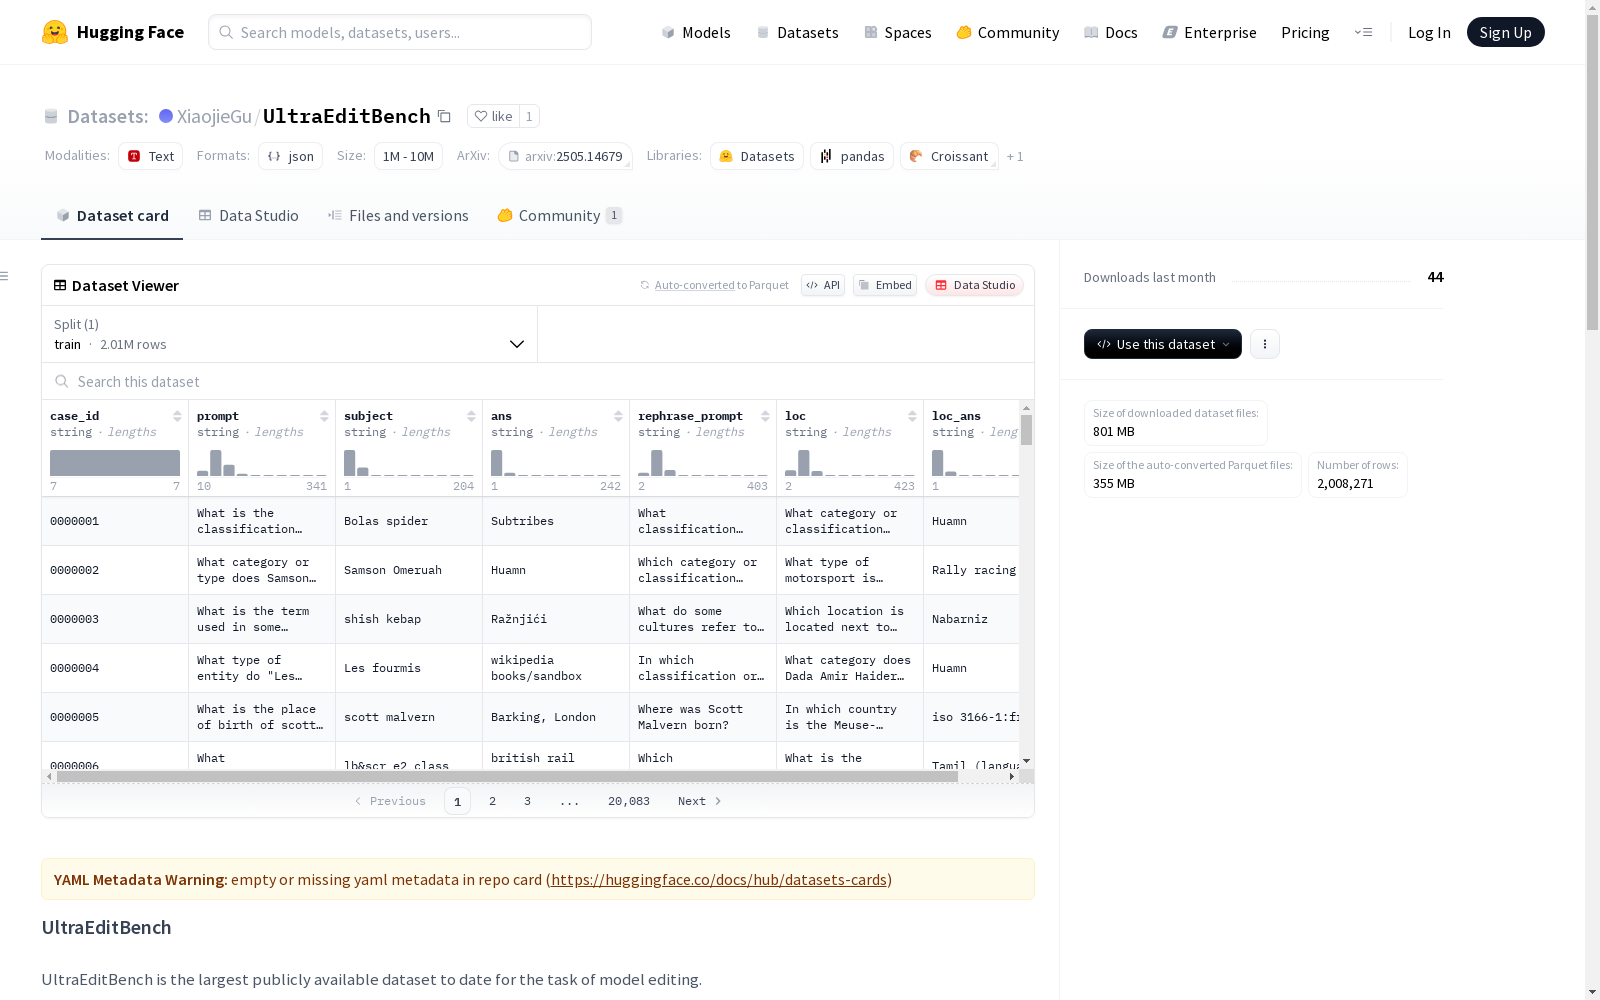Open the three-dot dataset options menu
The image size is (1600, 1000).
(1265, 344)
